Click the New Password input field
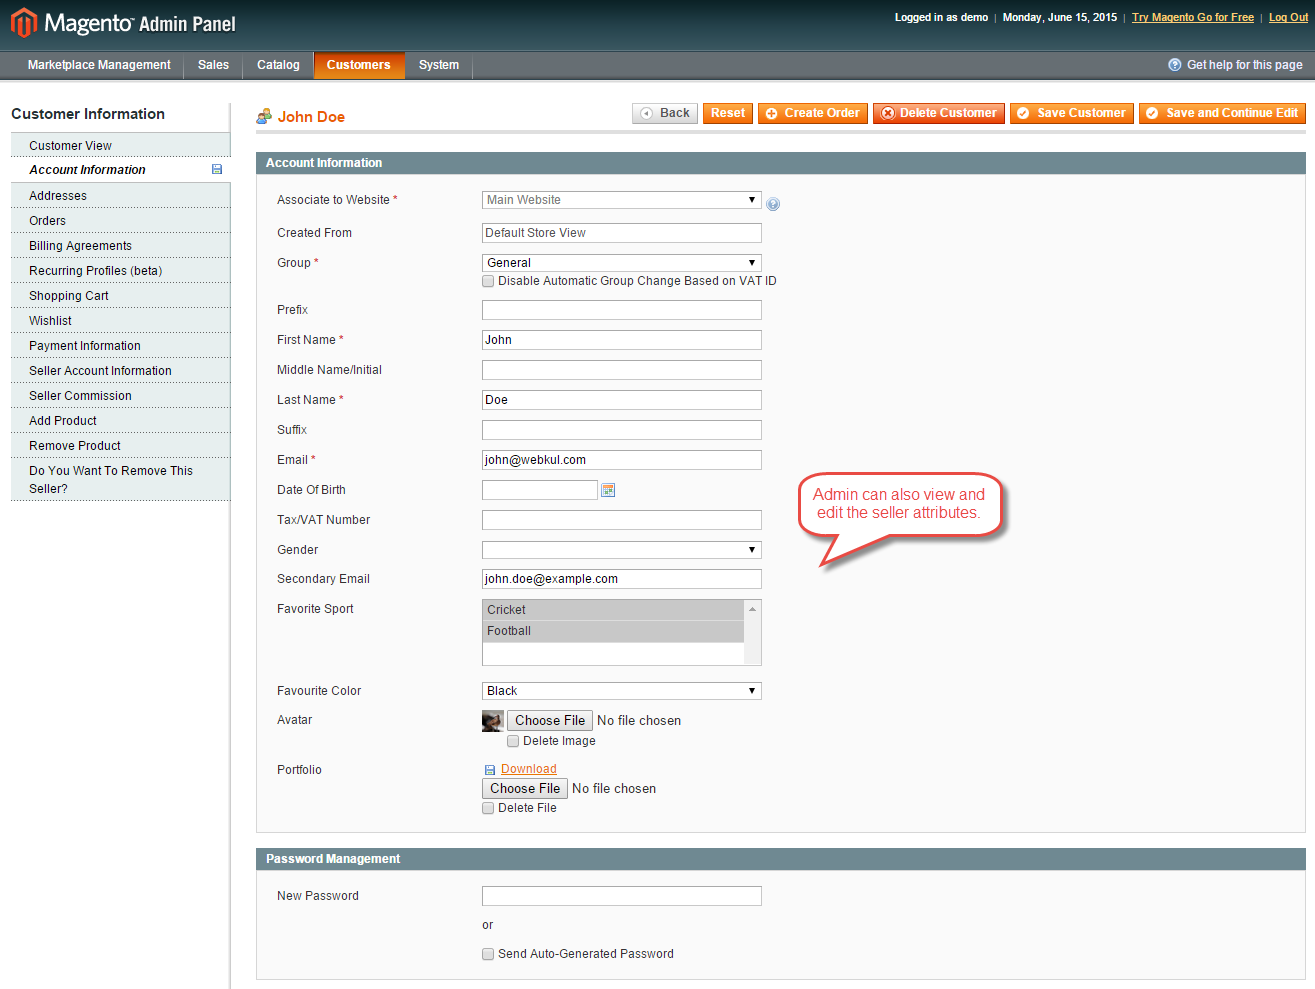Viewport: 1315px width, 989px height. pos(621,895)
